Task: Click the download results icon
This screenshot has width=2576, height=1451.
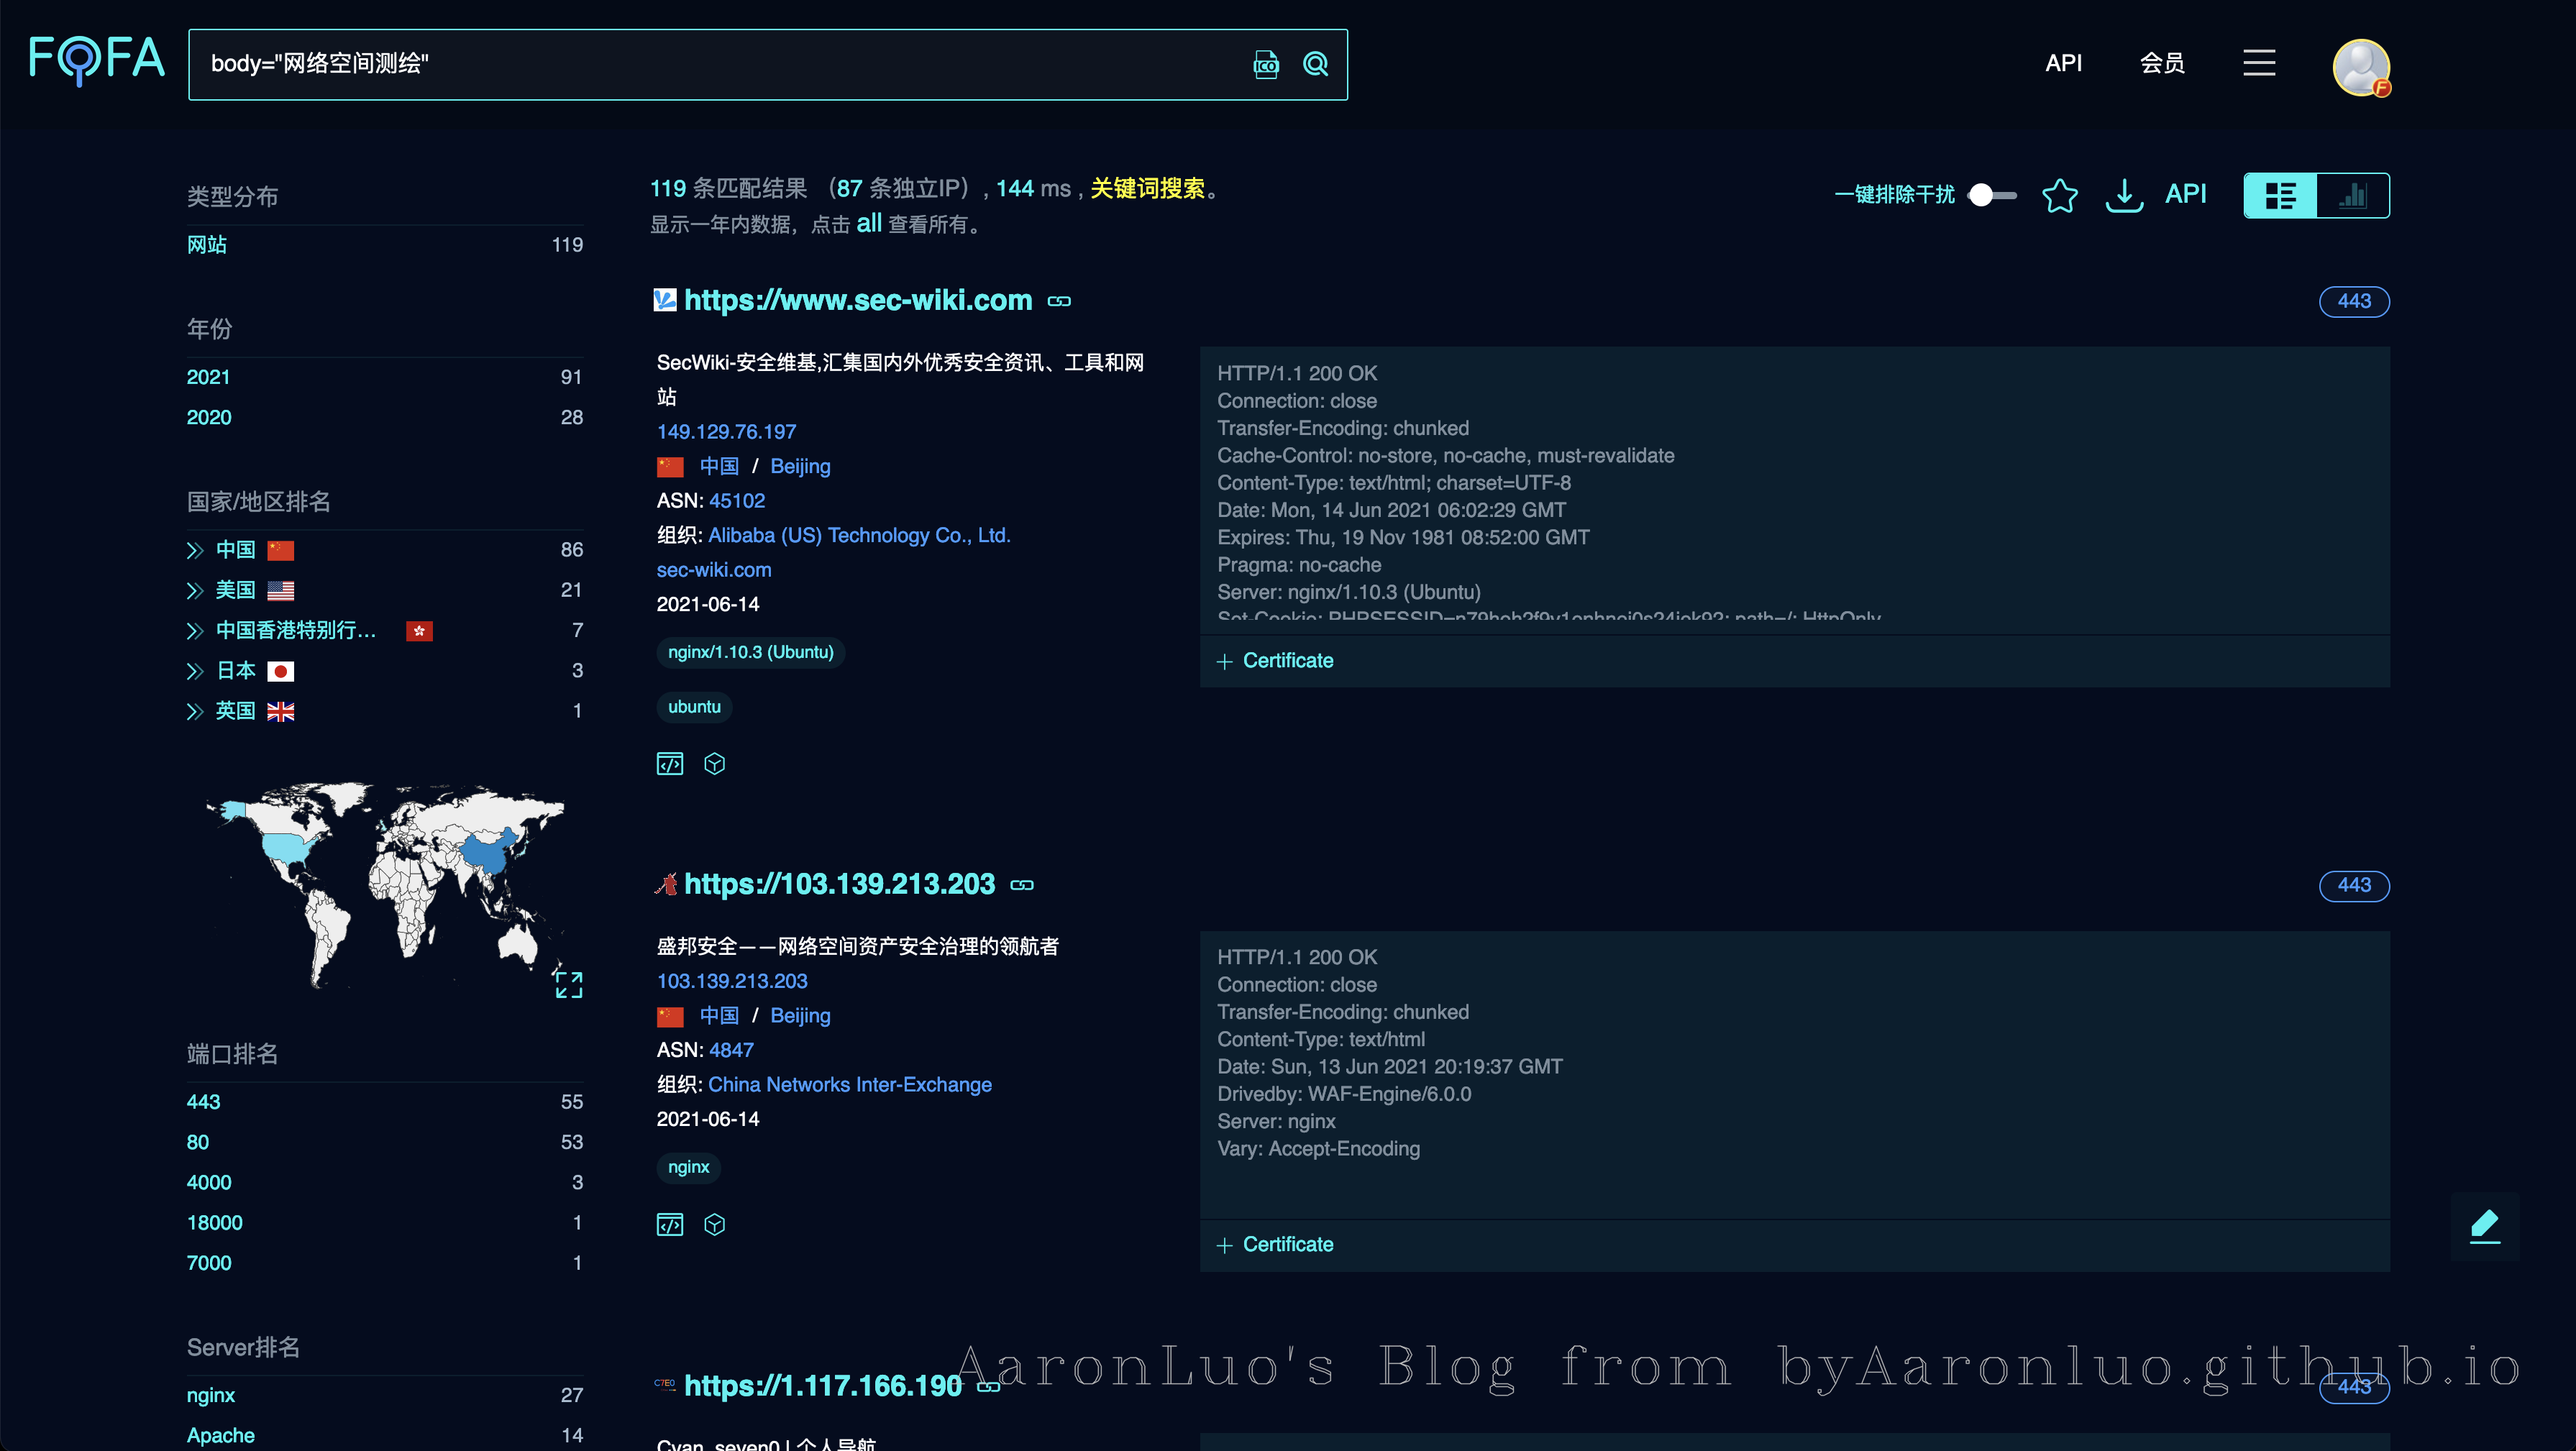Action: tap(2124, 195)
